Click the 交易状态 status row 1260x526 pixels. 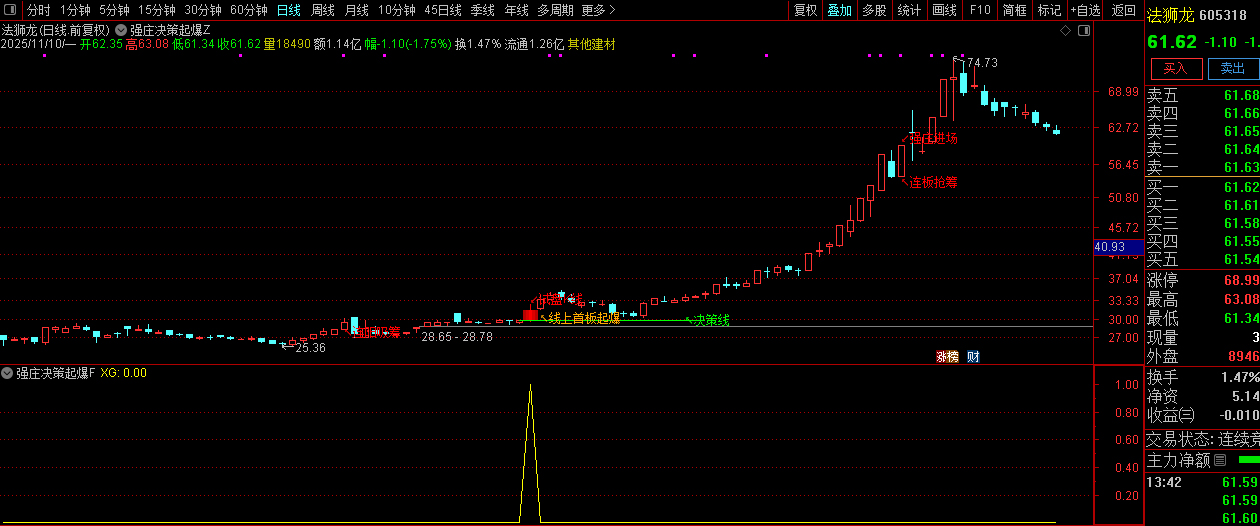(1202, 438)
